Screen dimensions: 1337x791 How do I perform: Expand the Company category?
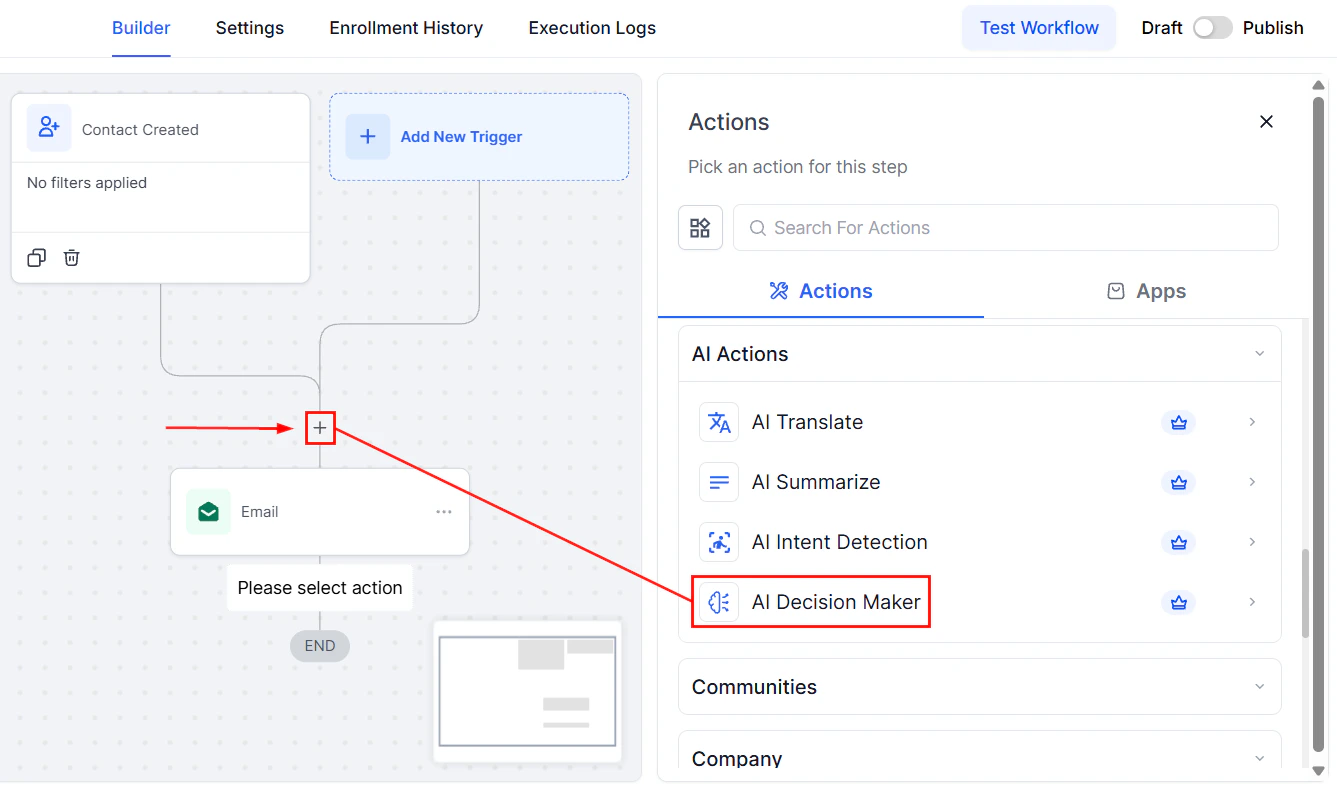[1259, 758]
